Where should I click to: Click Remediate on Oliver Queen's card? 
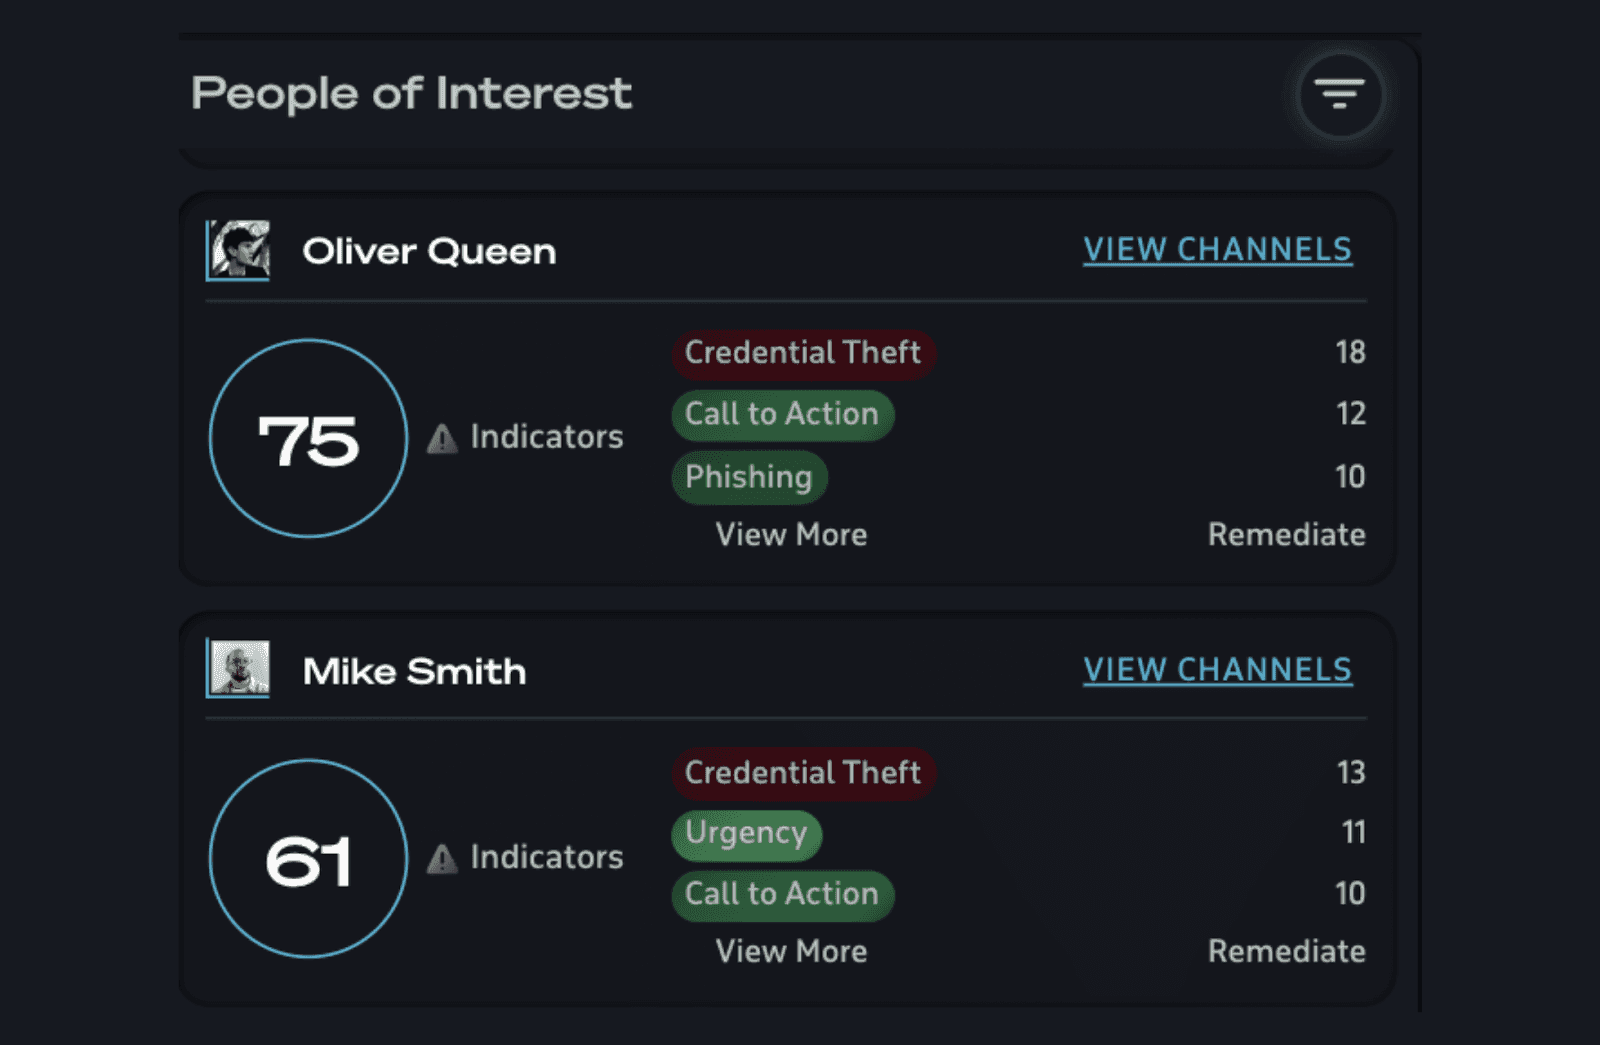click(1287, 534)
